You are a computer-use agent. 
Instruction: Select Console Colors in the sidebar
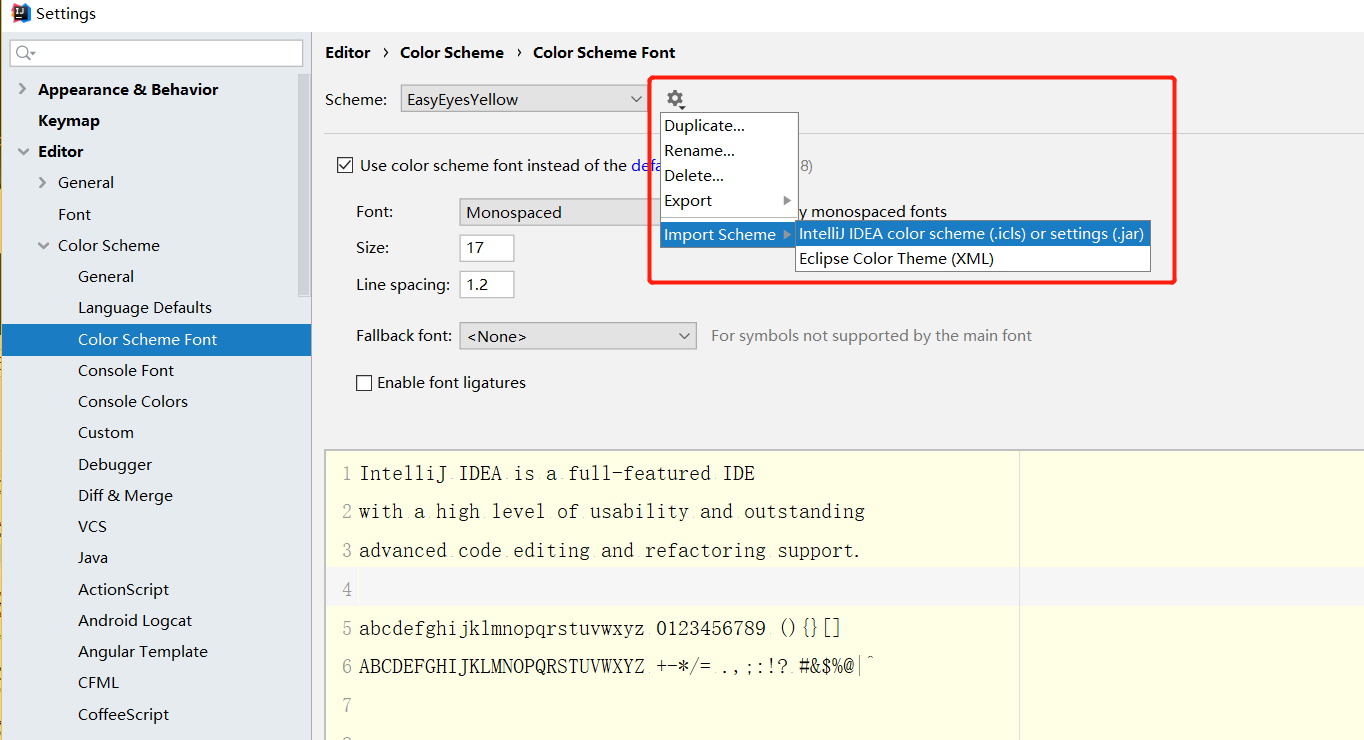click(x=132, y=401)
